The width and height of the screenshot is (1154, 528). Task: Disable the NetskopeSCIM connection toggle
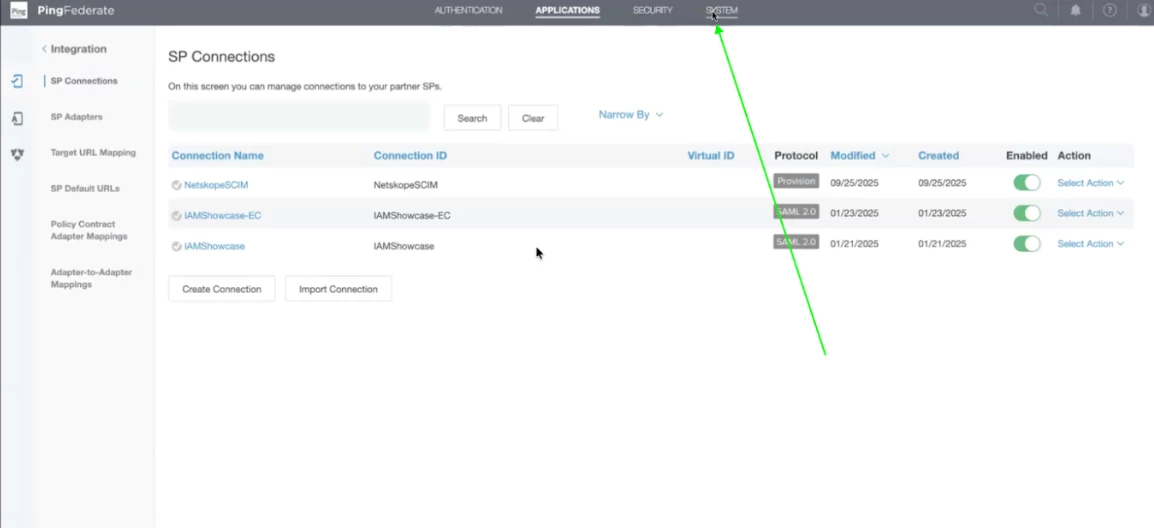1027,183
